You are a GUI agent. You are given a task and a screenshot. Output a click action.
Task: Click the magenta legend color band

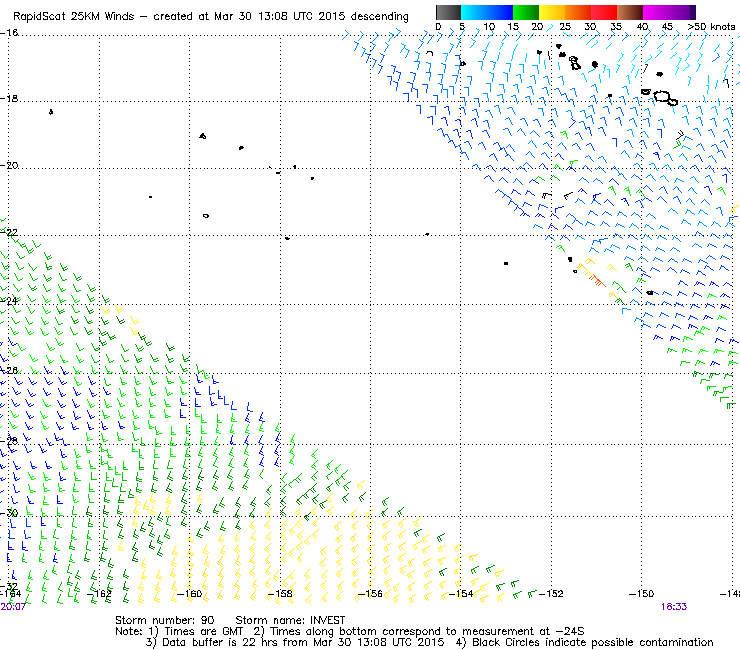(656, 12)
